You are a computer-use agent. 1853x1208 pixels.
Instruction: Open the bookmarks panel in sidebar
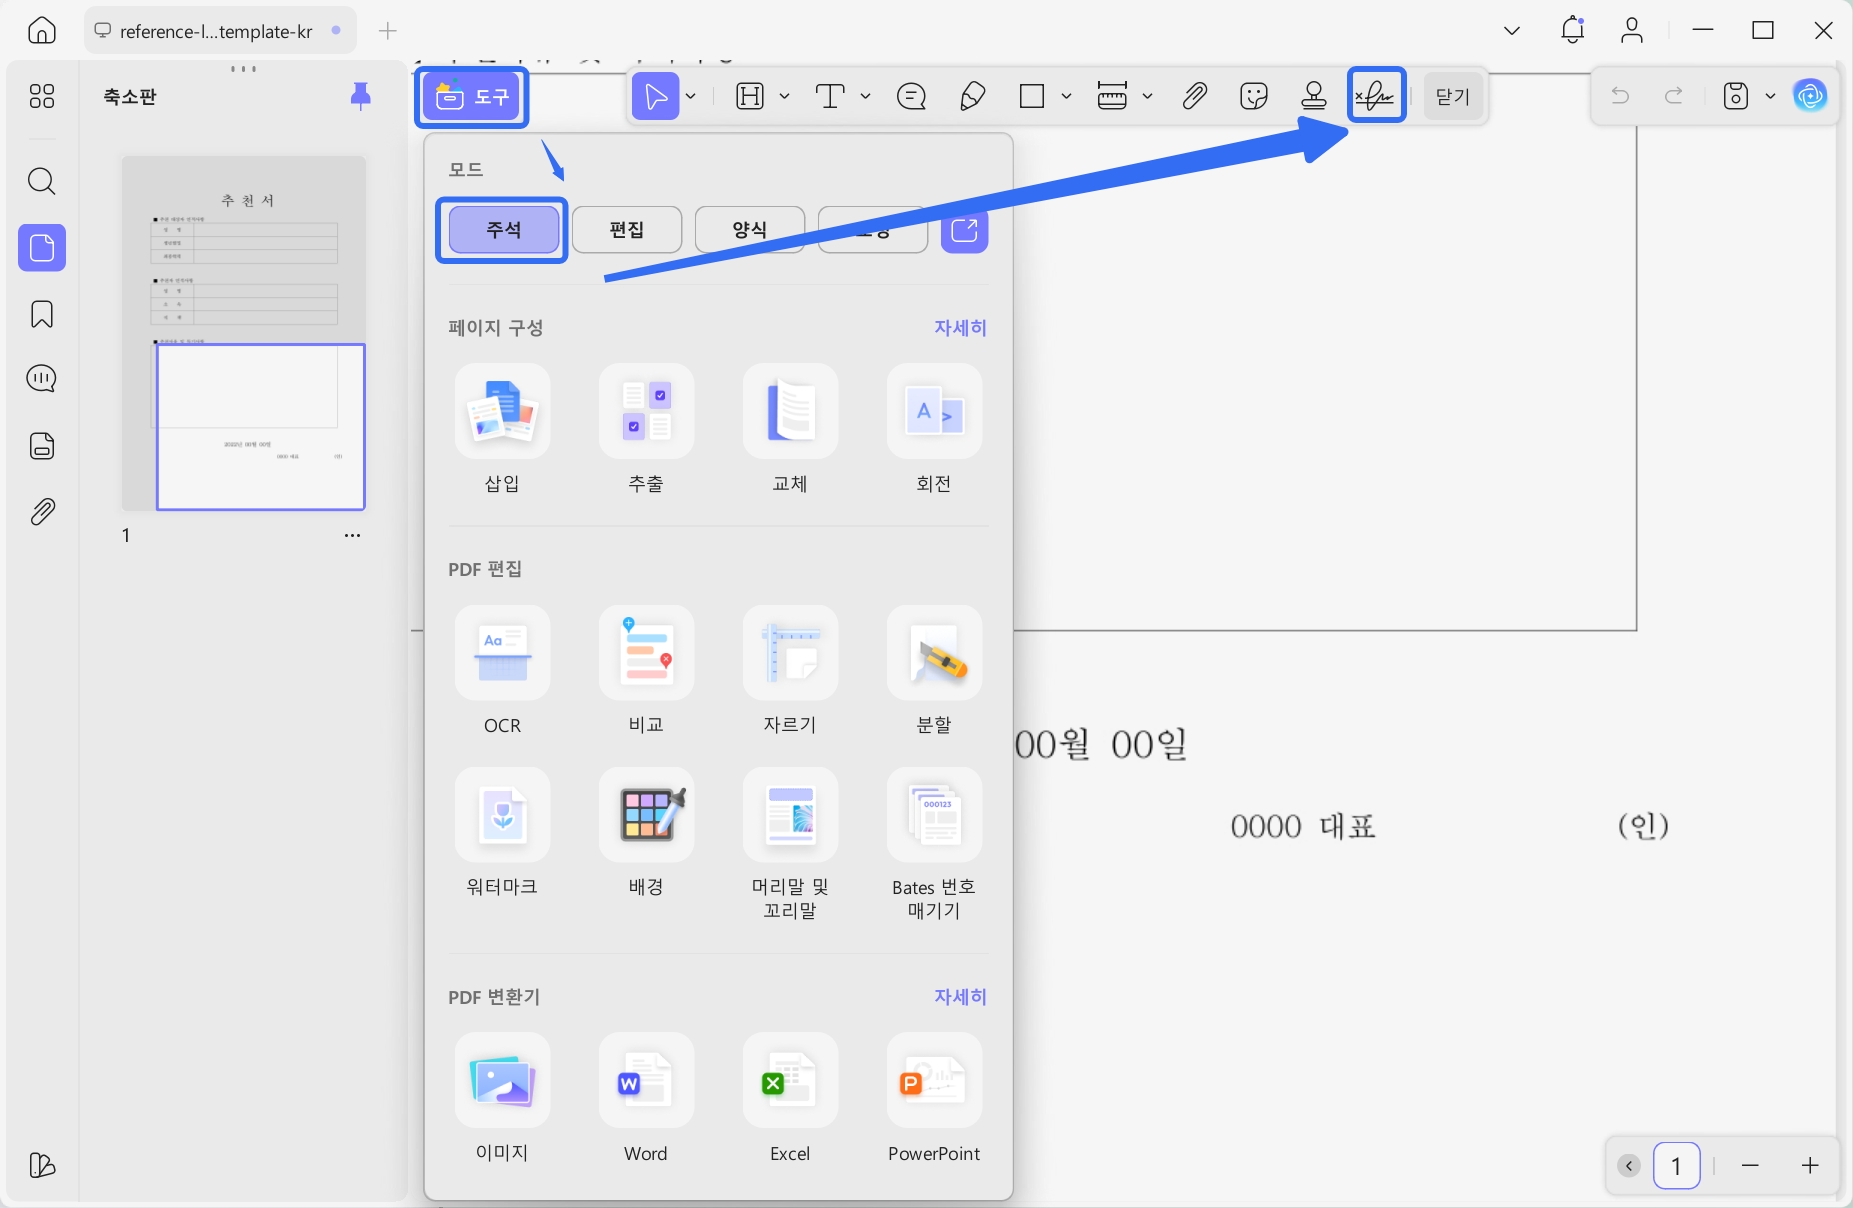(x=42, y=314)
